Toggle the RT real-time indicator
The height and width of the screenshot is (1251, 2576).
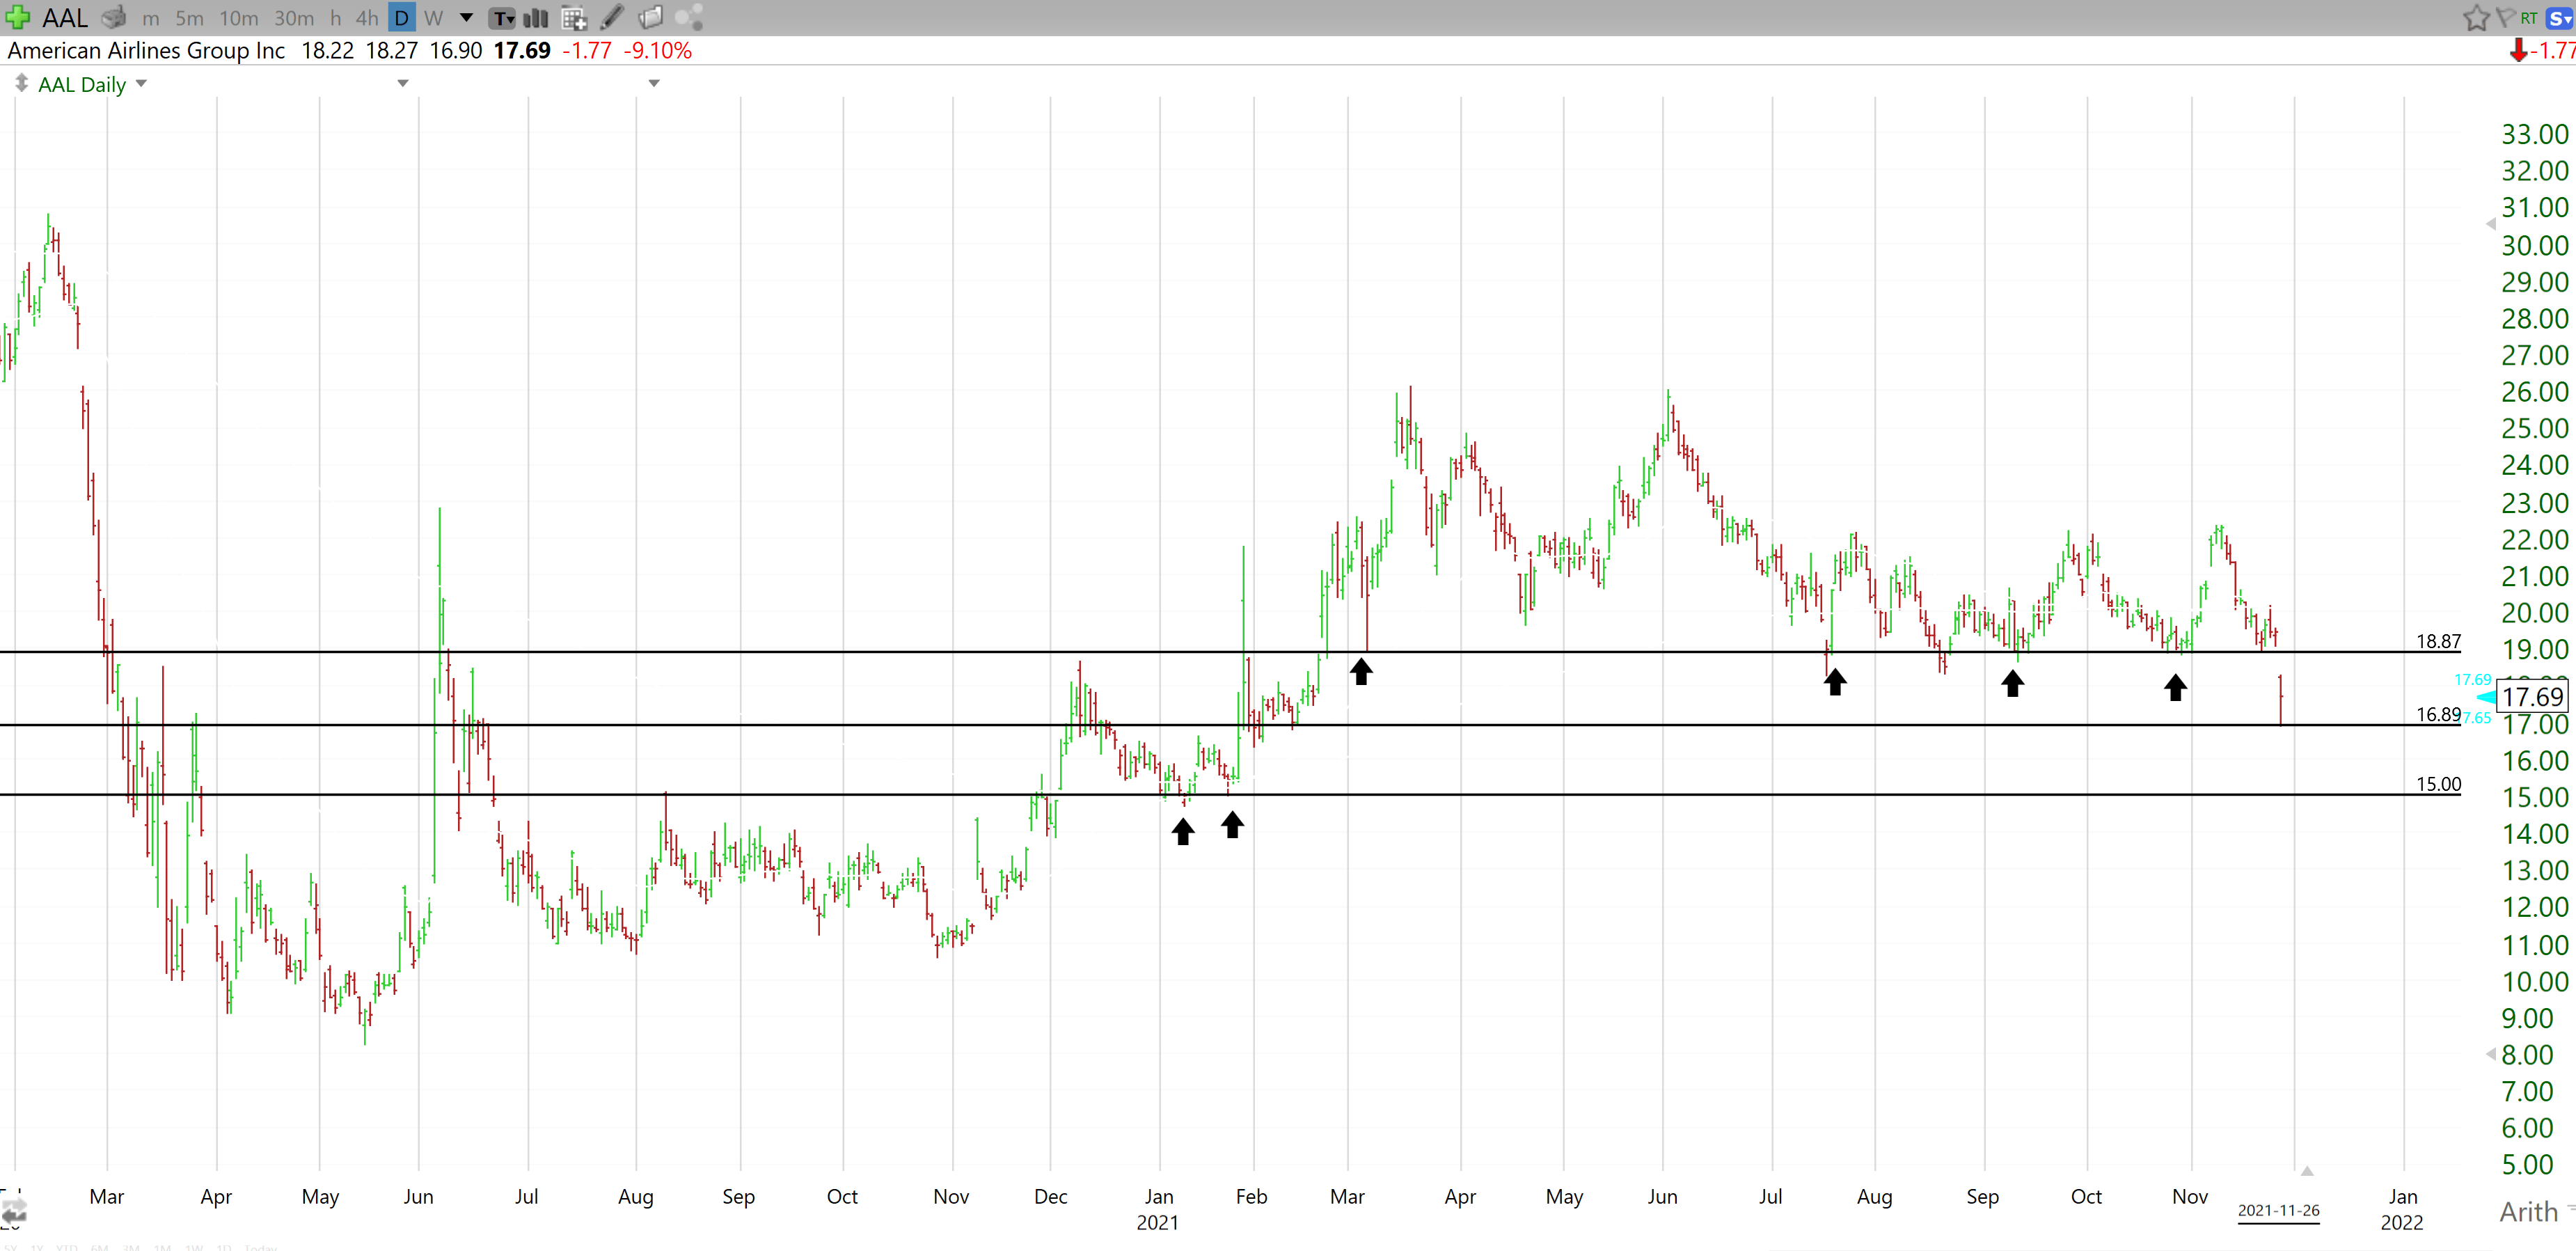tap(2529, 17)
